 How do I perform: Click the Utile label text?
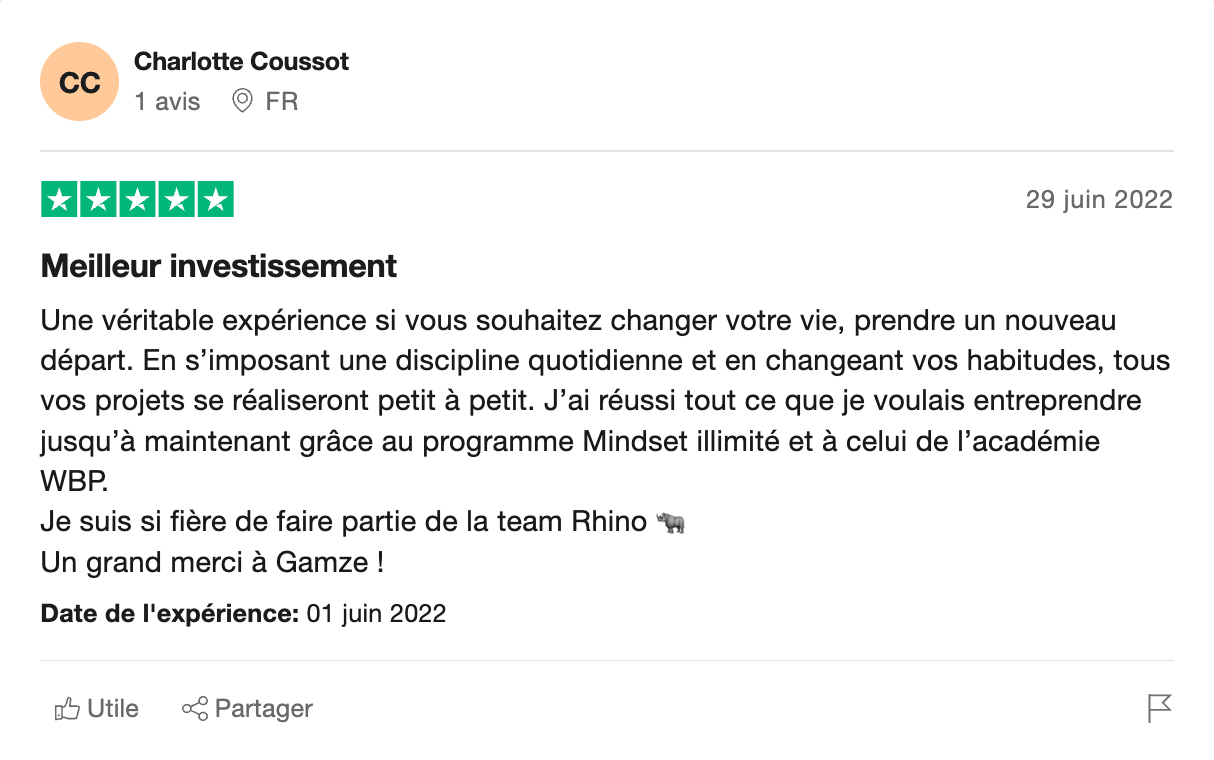[113, 709]
